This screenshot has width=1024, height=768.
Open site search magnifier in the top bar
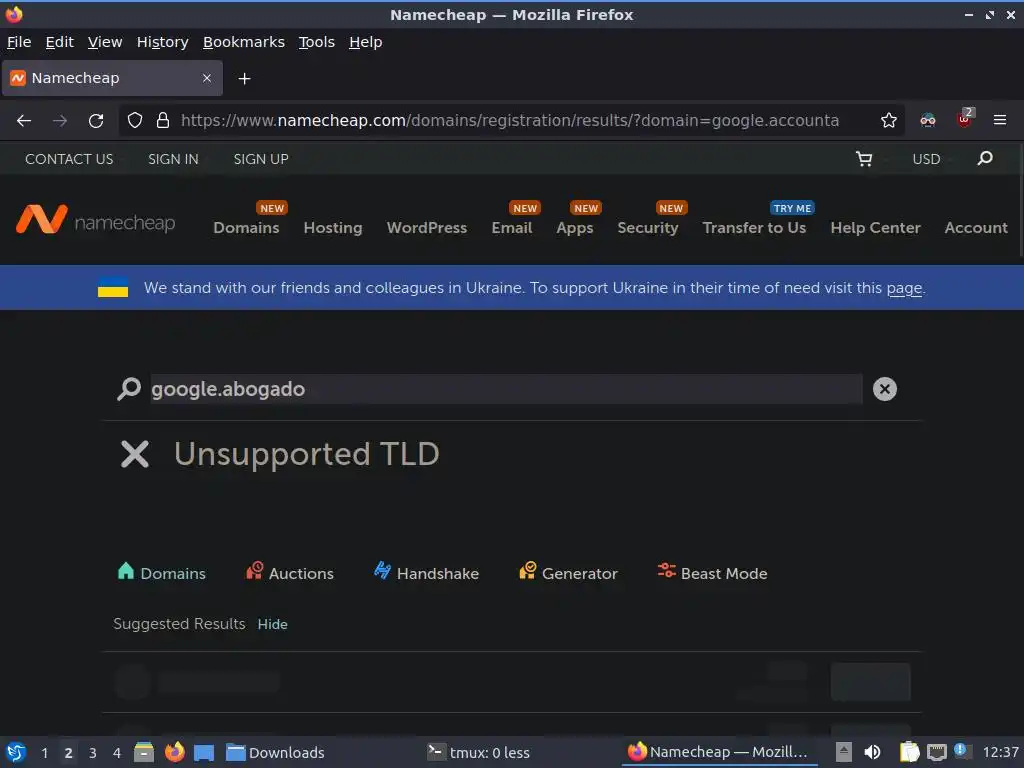tap(985, 158)
